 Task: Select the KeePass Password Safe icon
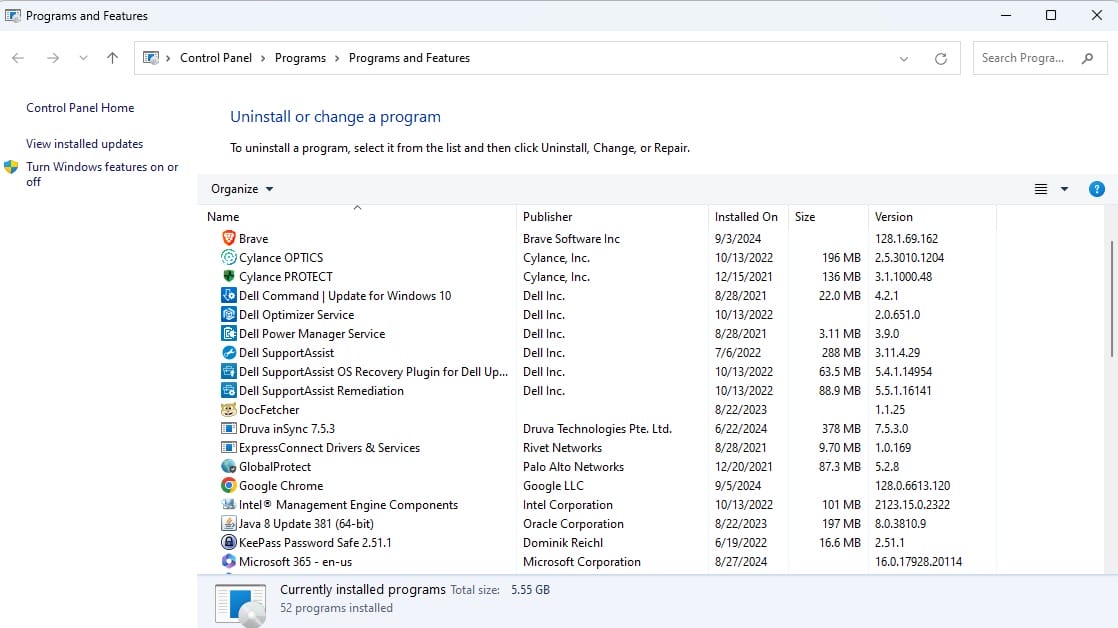(231, 543)
